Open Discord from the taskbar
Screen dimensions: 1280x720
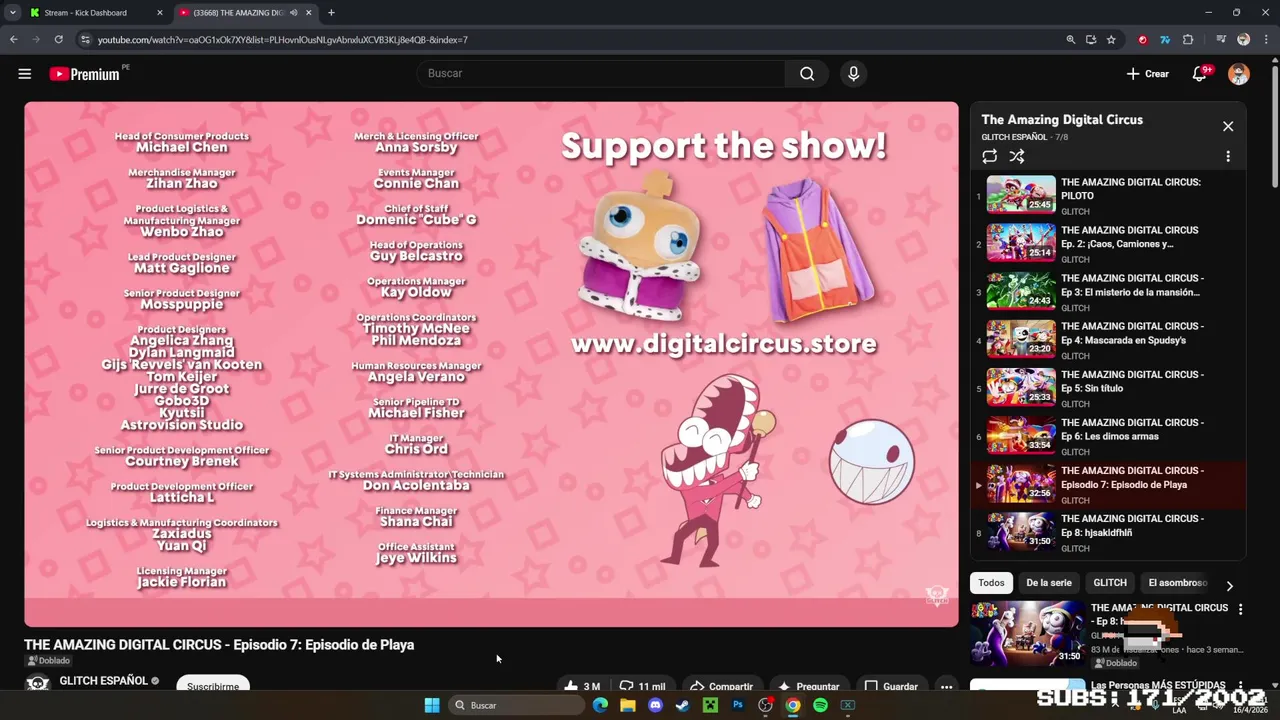pos(656,705)
